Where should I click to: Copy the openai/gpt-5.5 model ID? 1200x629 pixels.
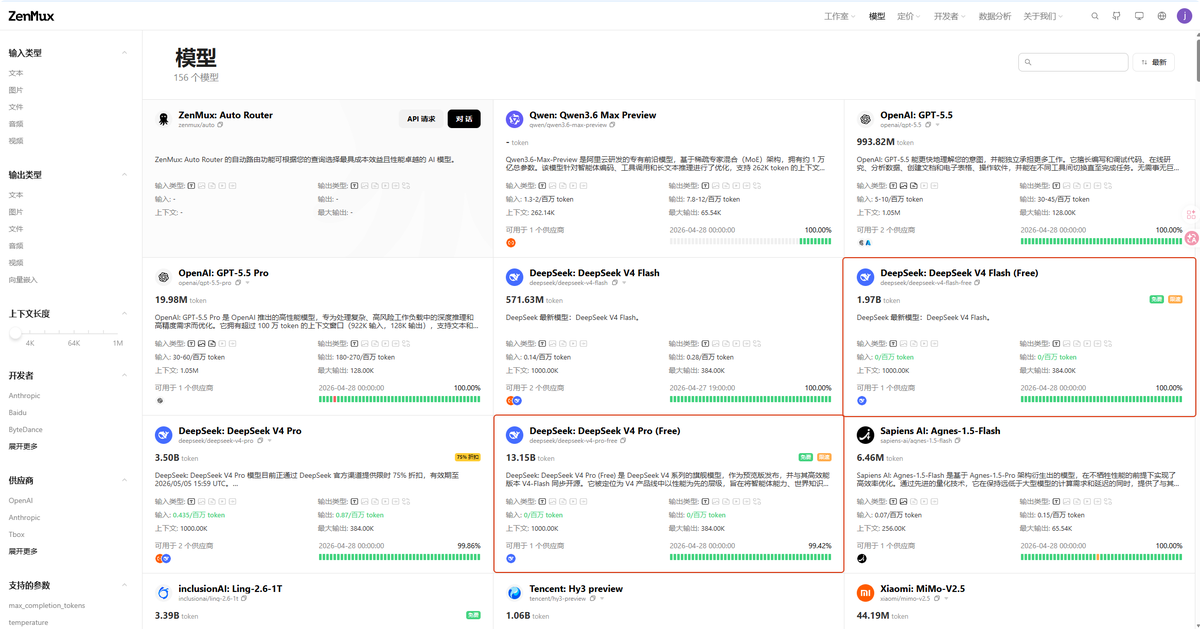tap(926, 125)
